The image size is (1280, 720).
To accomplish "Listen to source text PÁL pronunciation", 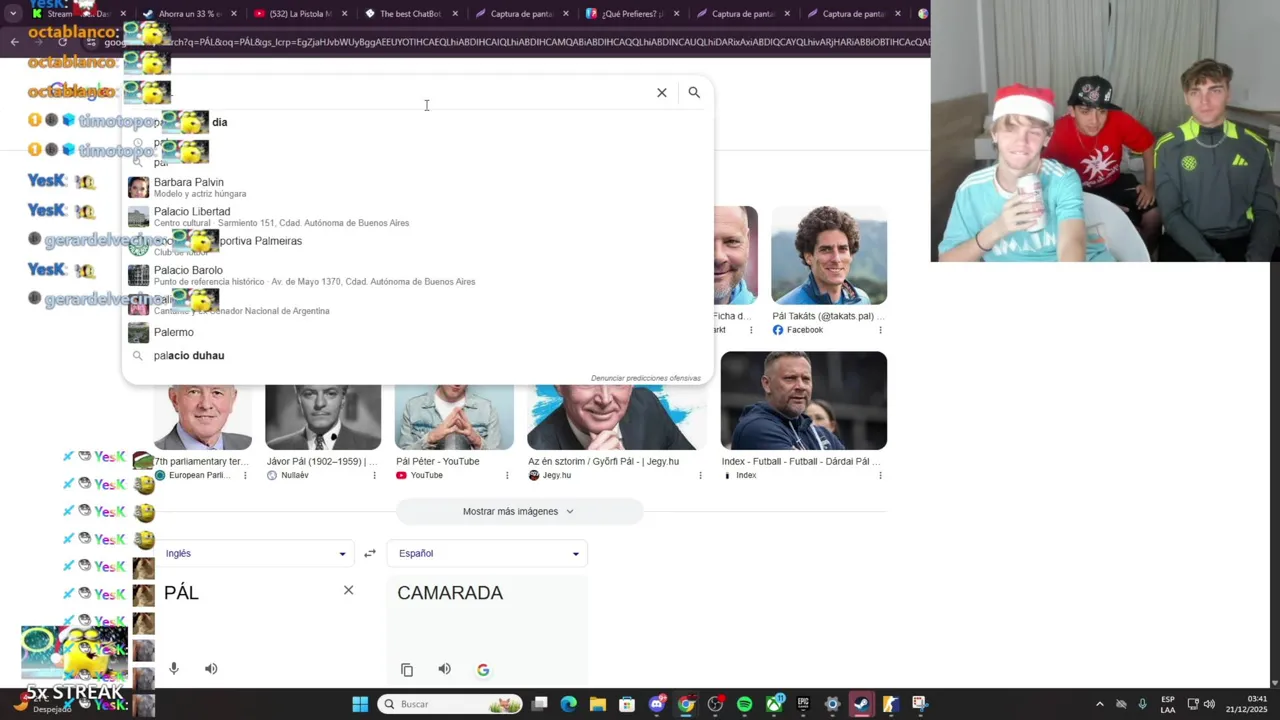I will coord(211,669).
